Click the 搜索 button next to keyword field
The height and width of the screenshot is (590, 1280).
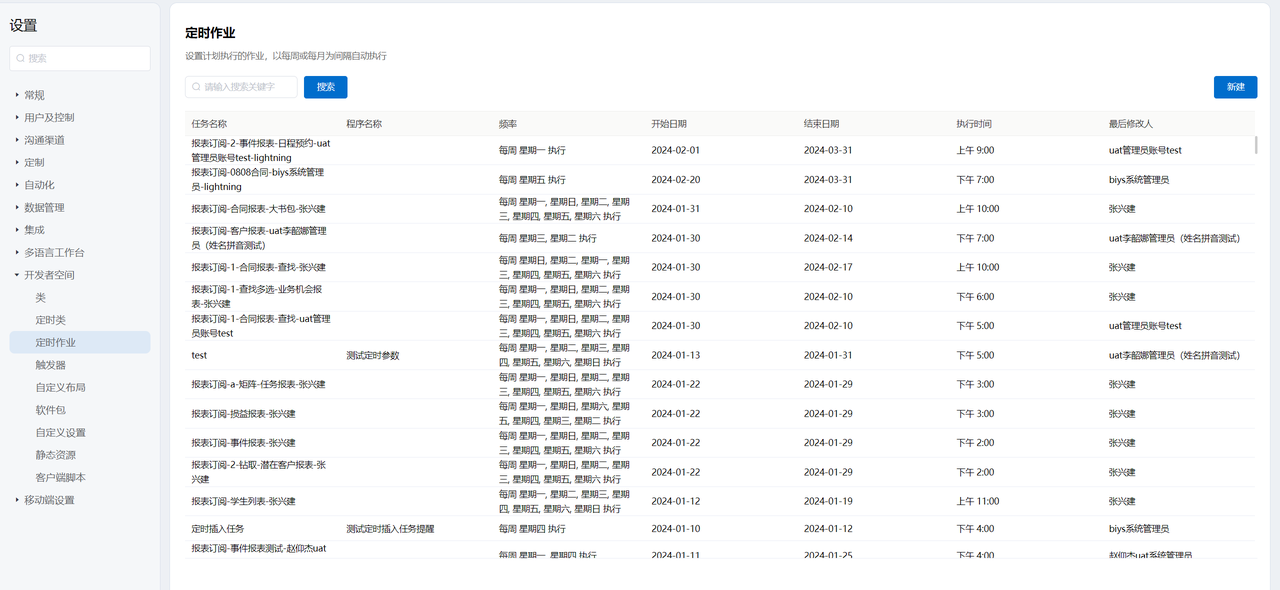[x=325, y=87]
